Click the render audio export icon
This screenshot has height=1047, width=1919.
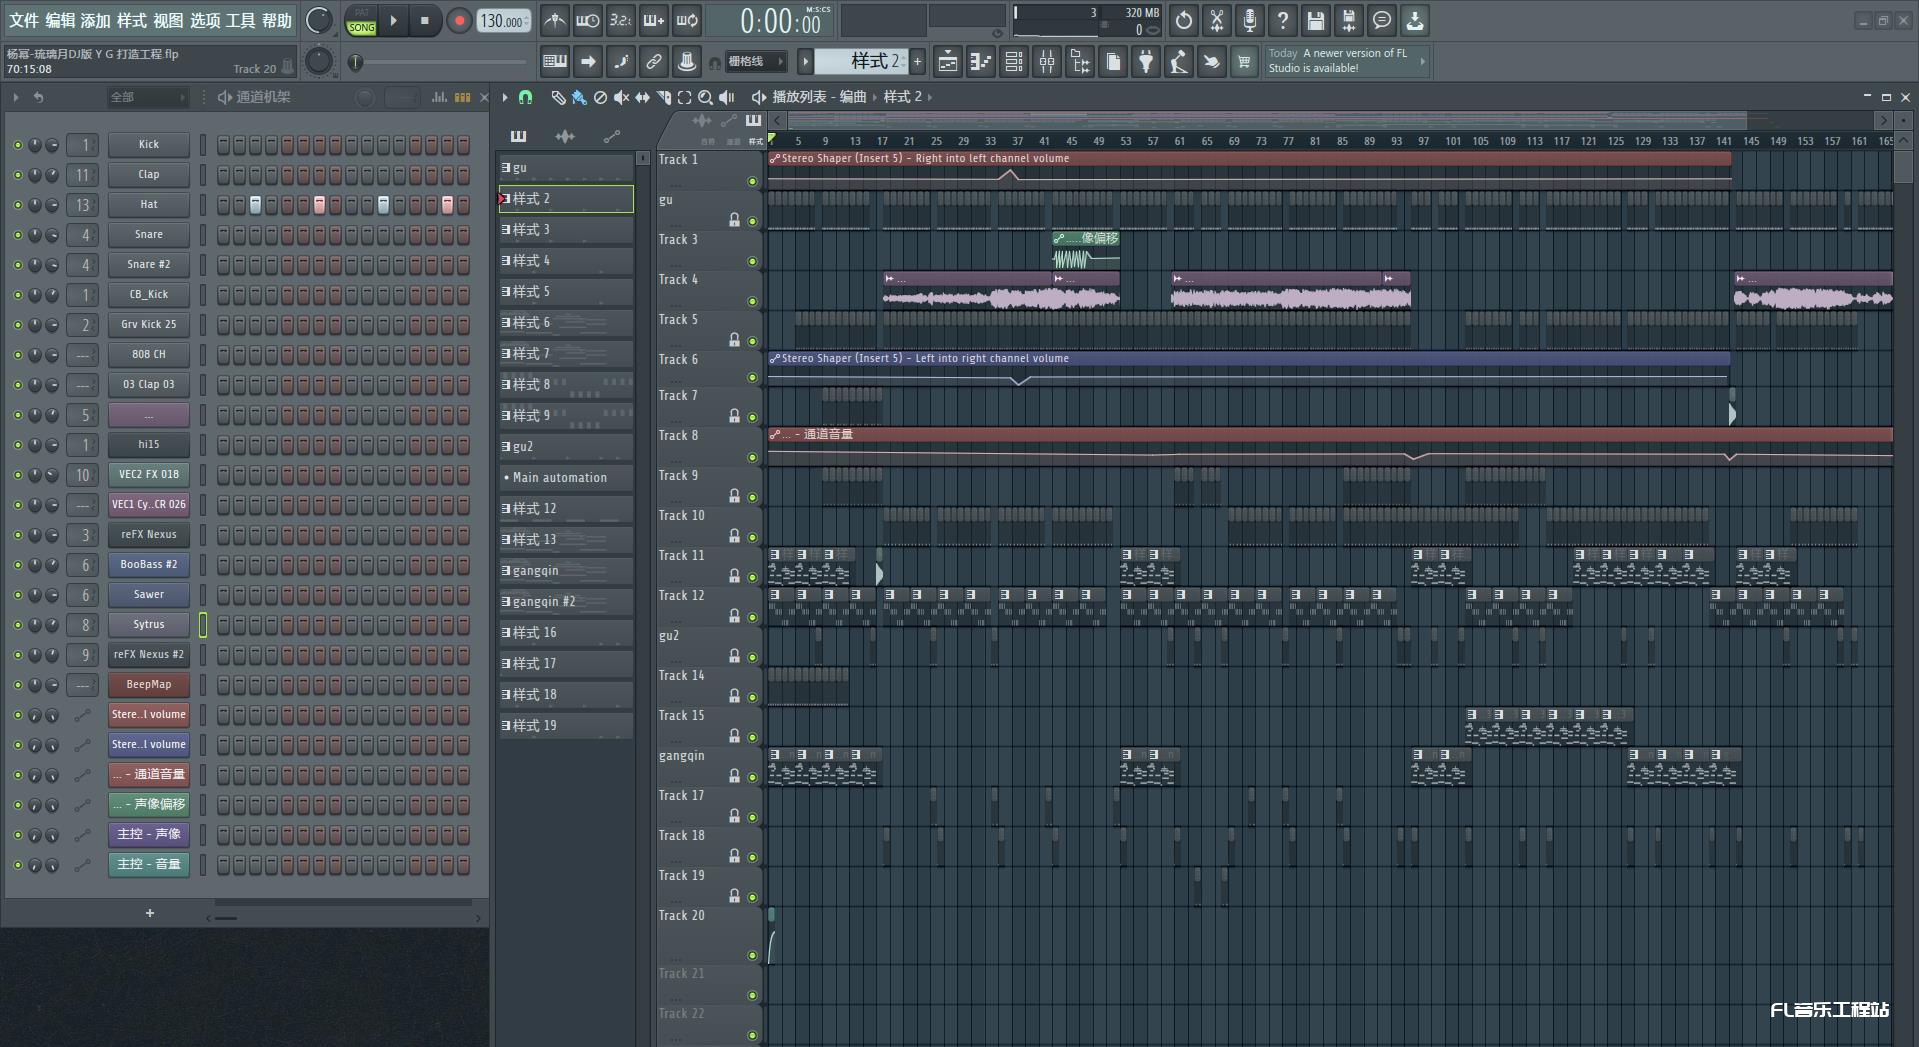coord(1349,20)
